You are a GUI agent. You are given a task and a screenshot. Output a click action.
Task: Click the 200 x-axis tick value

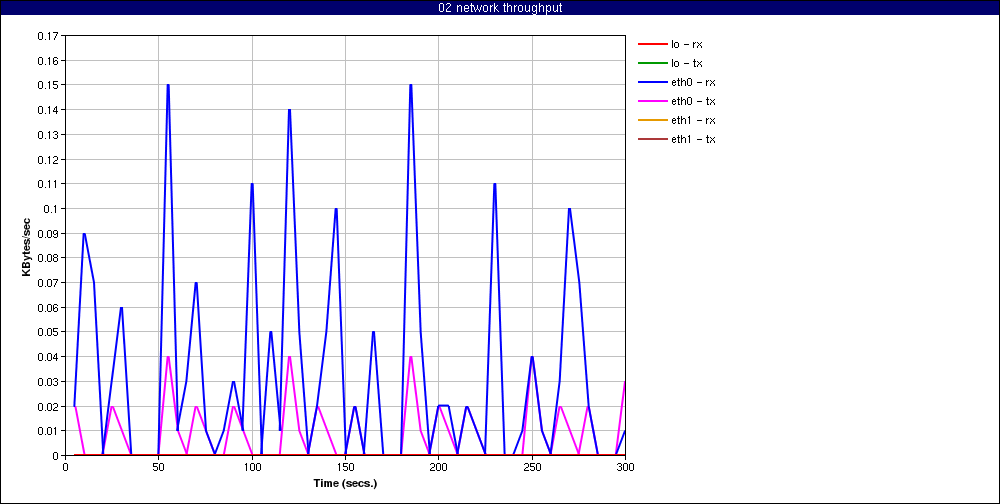point(438,467)
